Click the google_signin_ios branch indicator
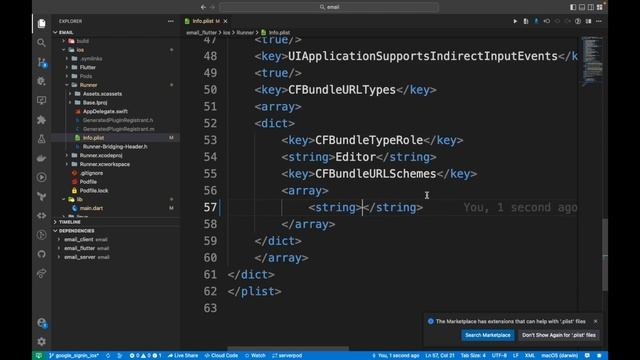This screenshot has height=360, width=640. tap(74, 356)
